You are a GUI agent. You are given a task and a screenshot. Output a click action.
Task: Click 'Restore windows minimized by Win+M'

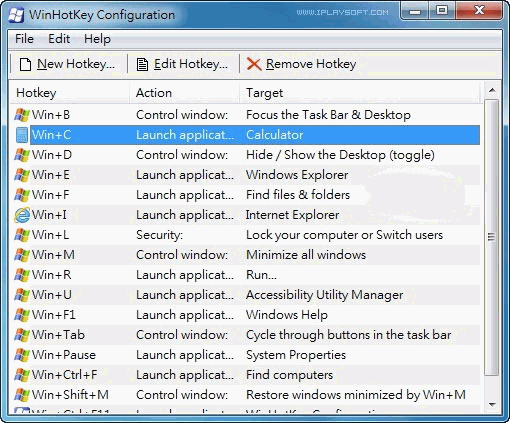[x=356, y=395]
